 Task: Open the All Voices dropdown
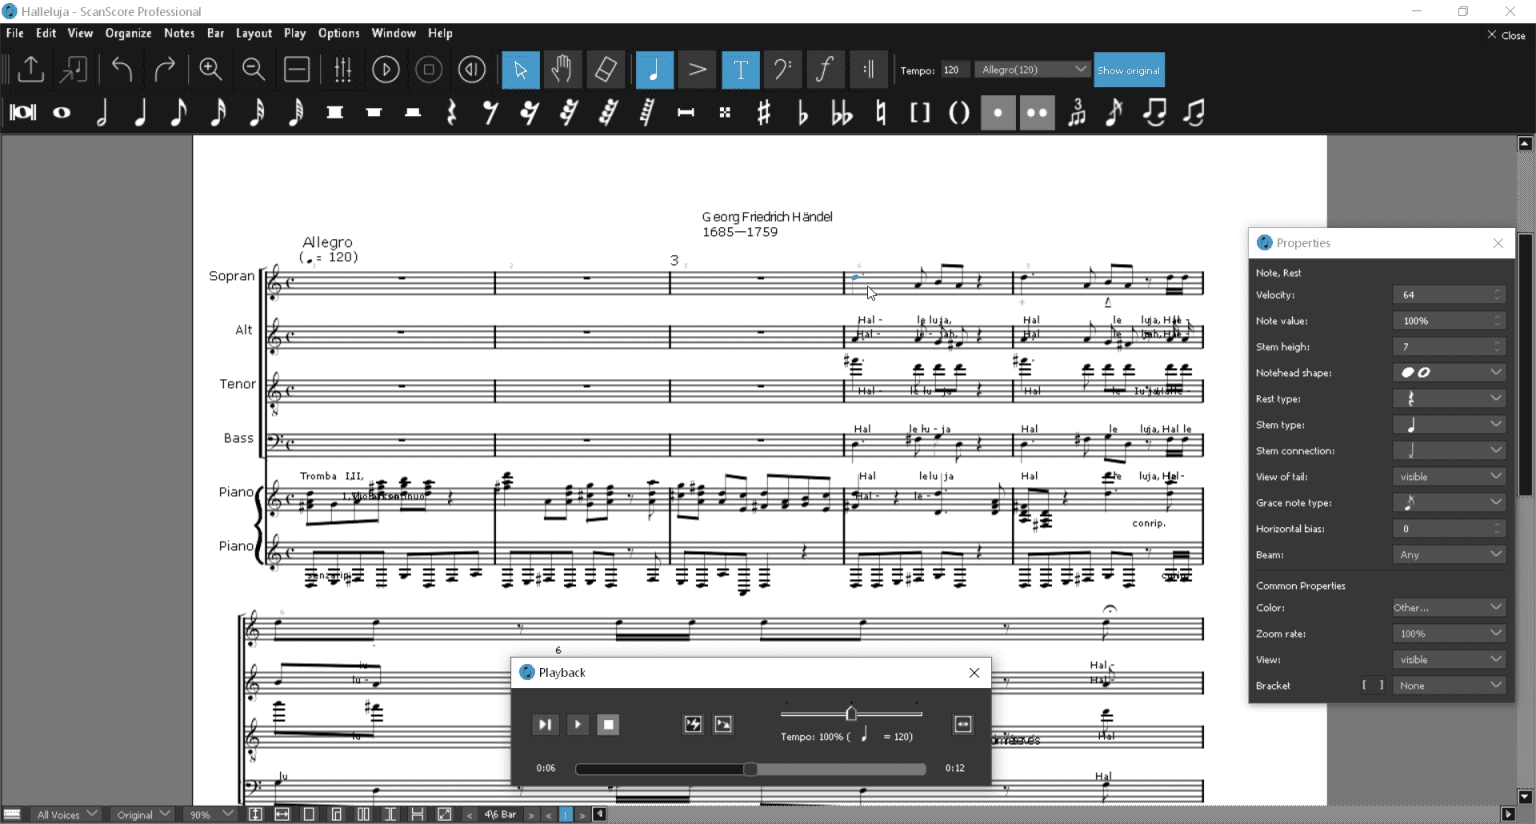pyautogui.click(x=65, y=814)
